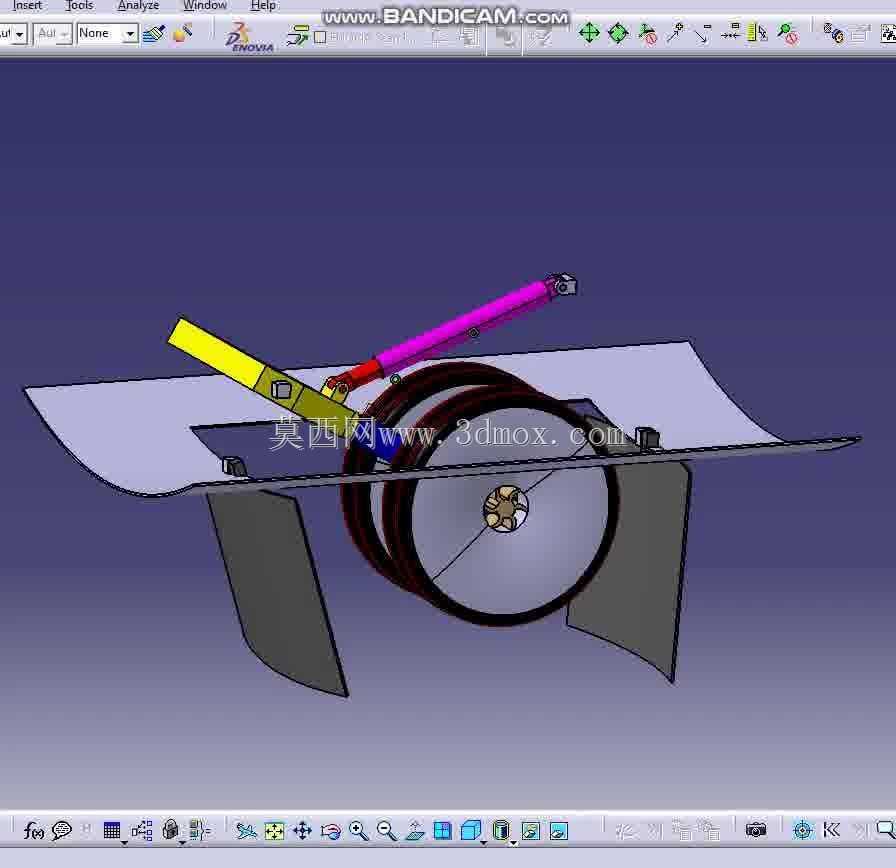Open the Tools menu
The image size is (896, 868).
[x=79, y=5]
